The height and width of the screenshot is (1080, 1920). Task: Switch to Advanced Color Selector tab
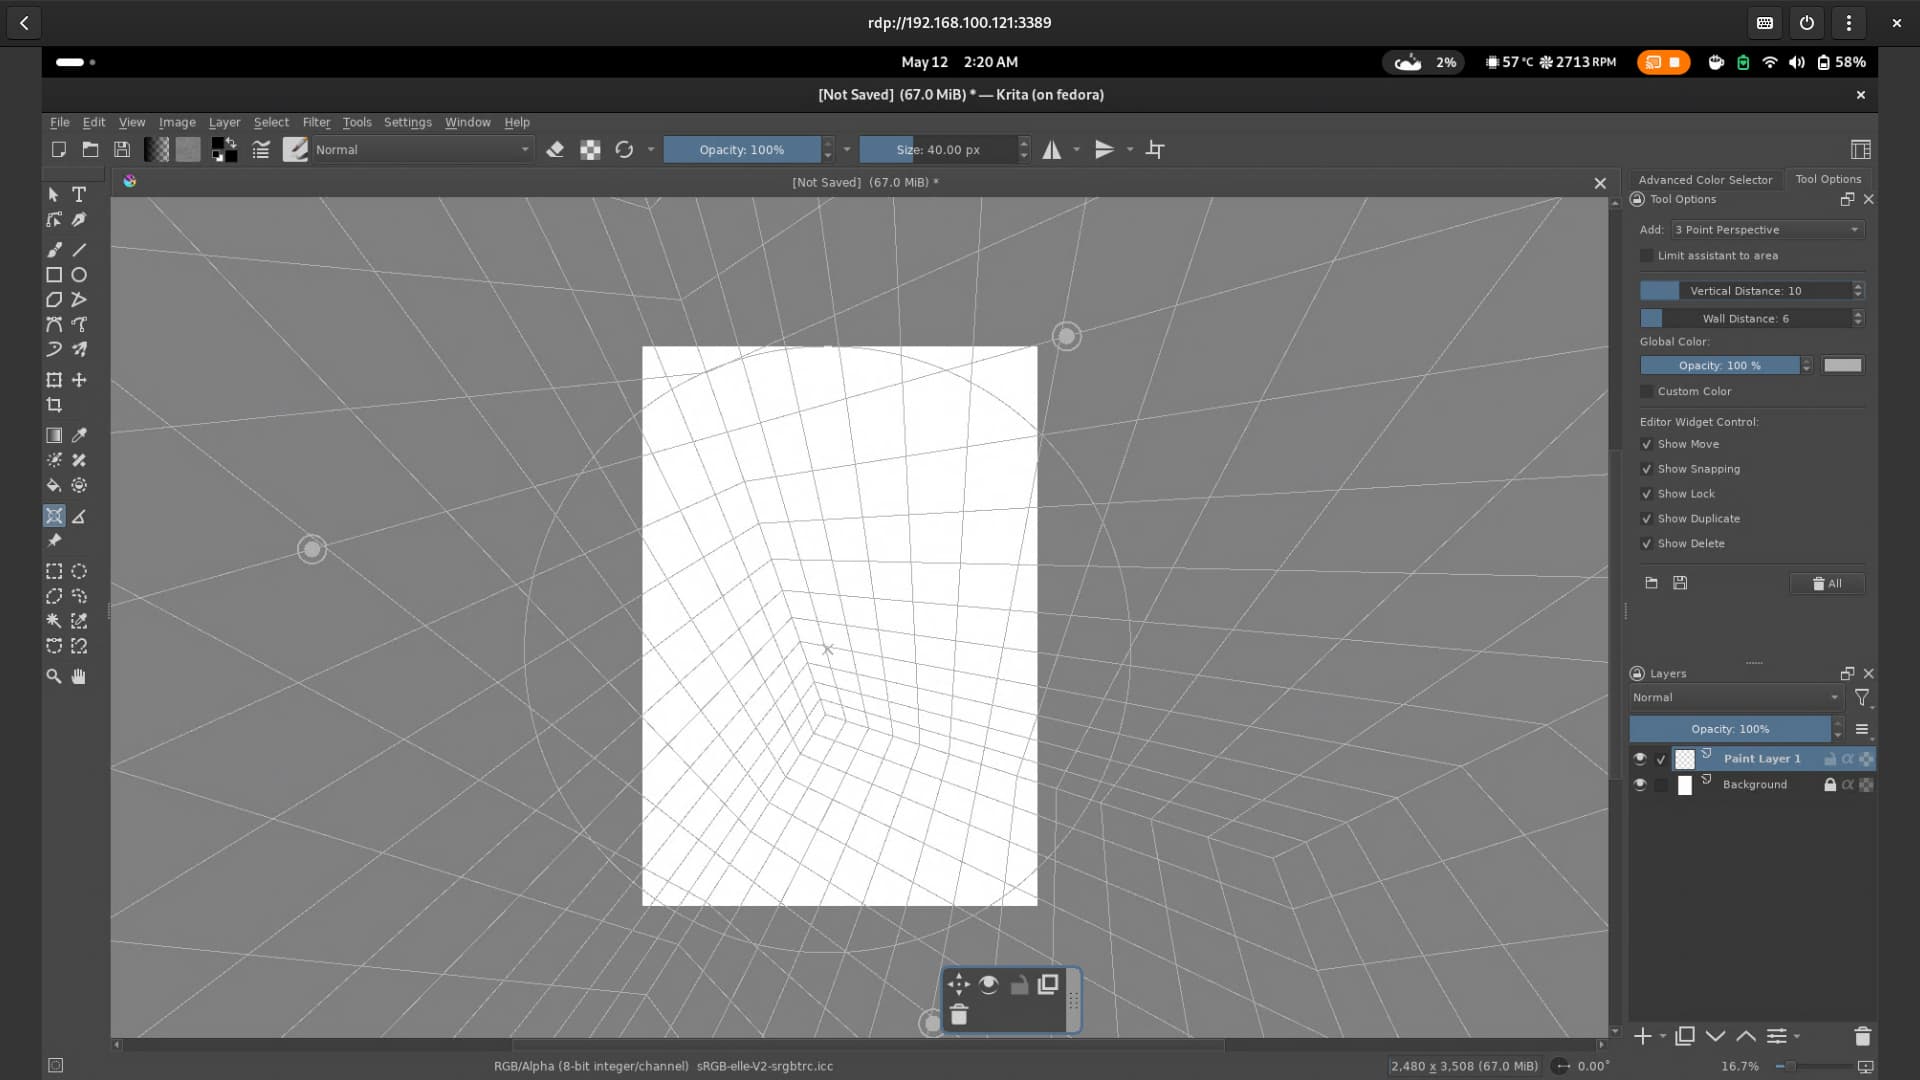point(1704,180)
